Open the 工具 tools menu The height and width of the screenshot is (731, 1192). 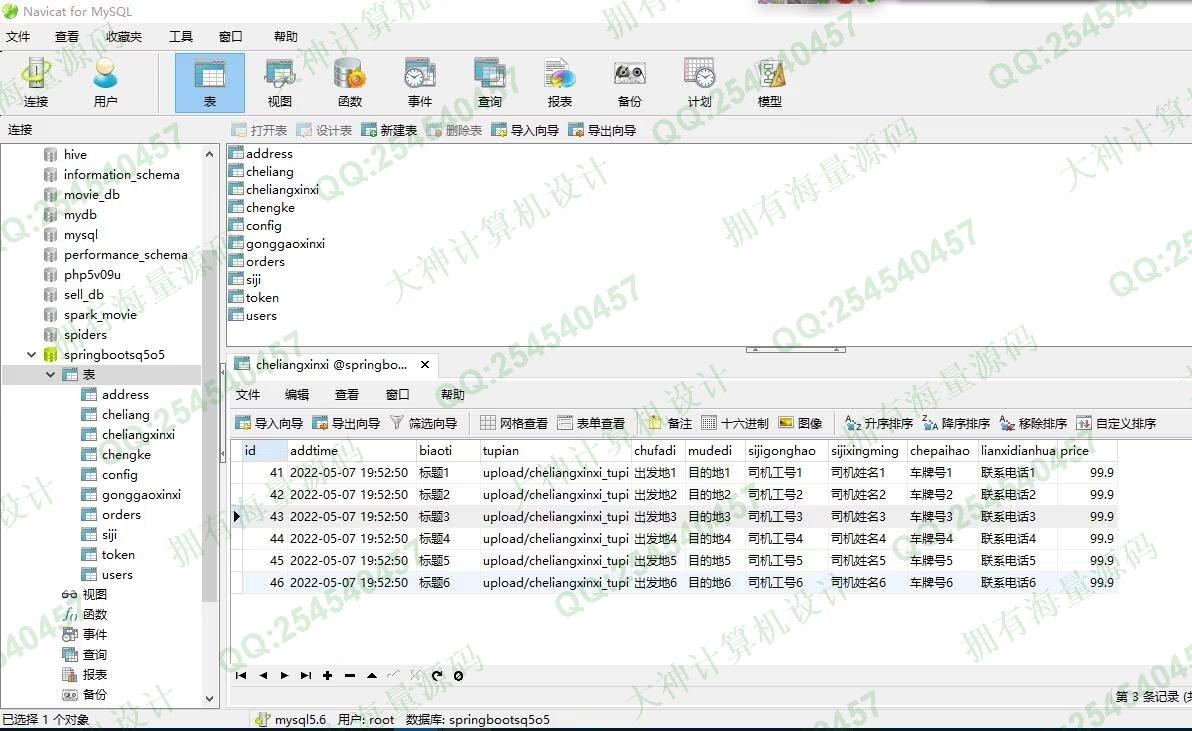pos(181,36)
